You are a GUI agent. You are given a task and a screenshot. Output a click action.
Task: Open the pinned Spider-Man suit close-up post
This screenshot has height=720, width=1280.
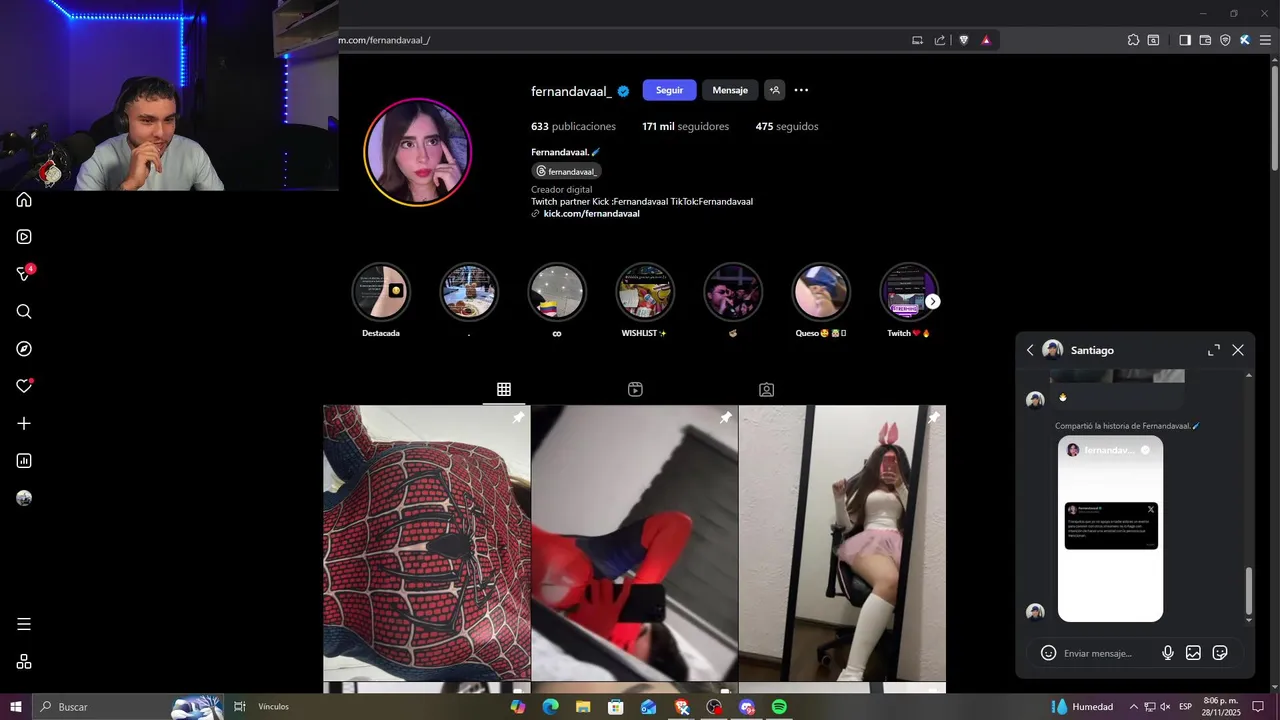(x=427, y=543)
